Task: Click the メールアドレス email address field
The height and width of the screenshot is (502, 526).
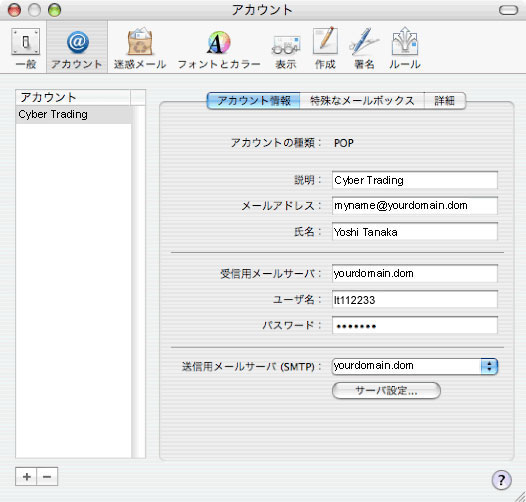Action: tap(415, 205)
